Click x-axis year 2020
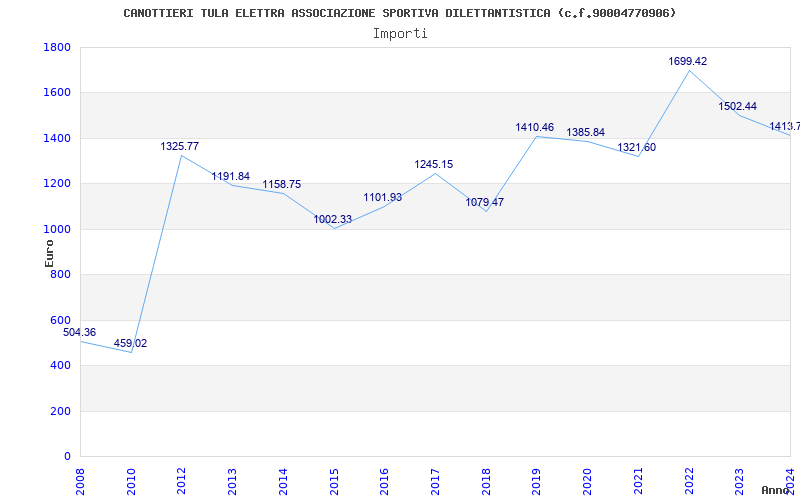 [x=588, y=481]
